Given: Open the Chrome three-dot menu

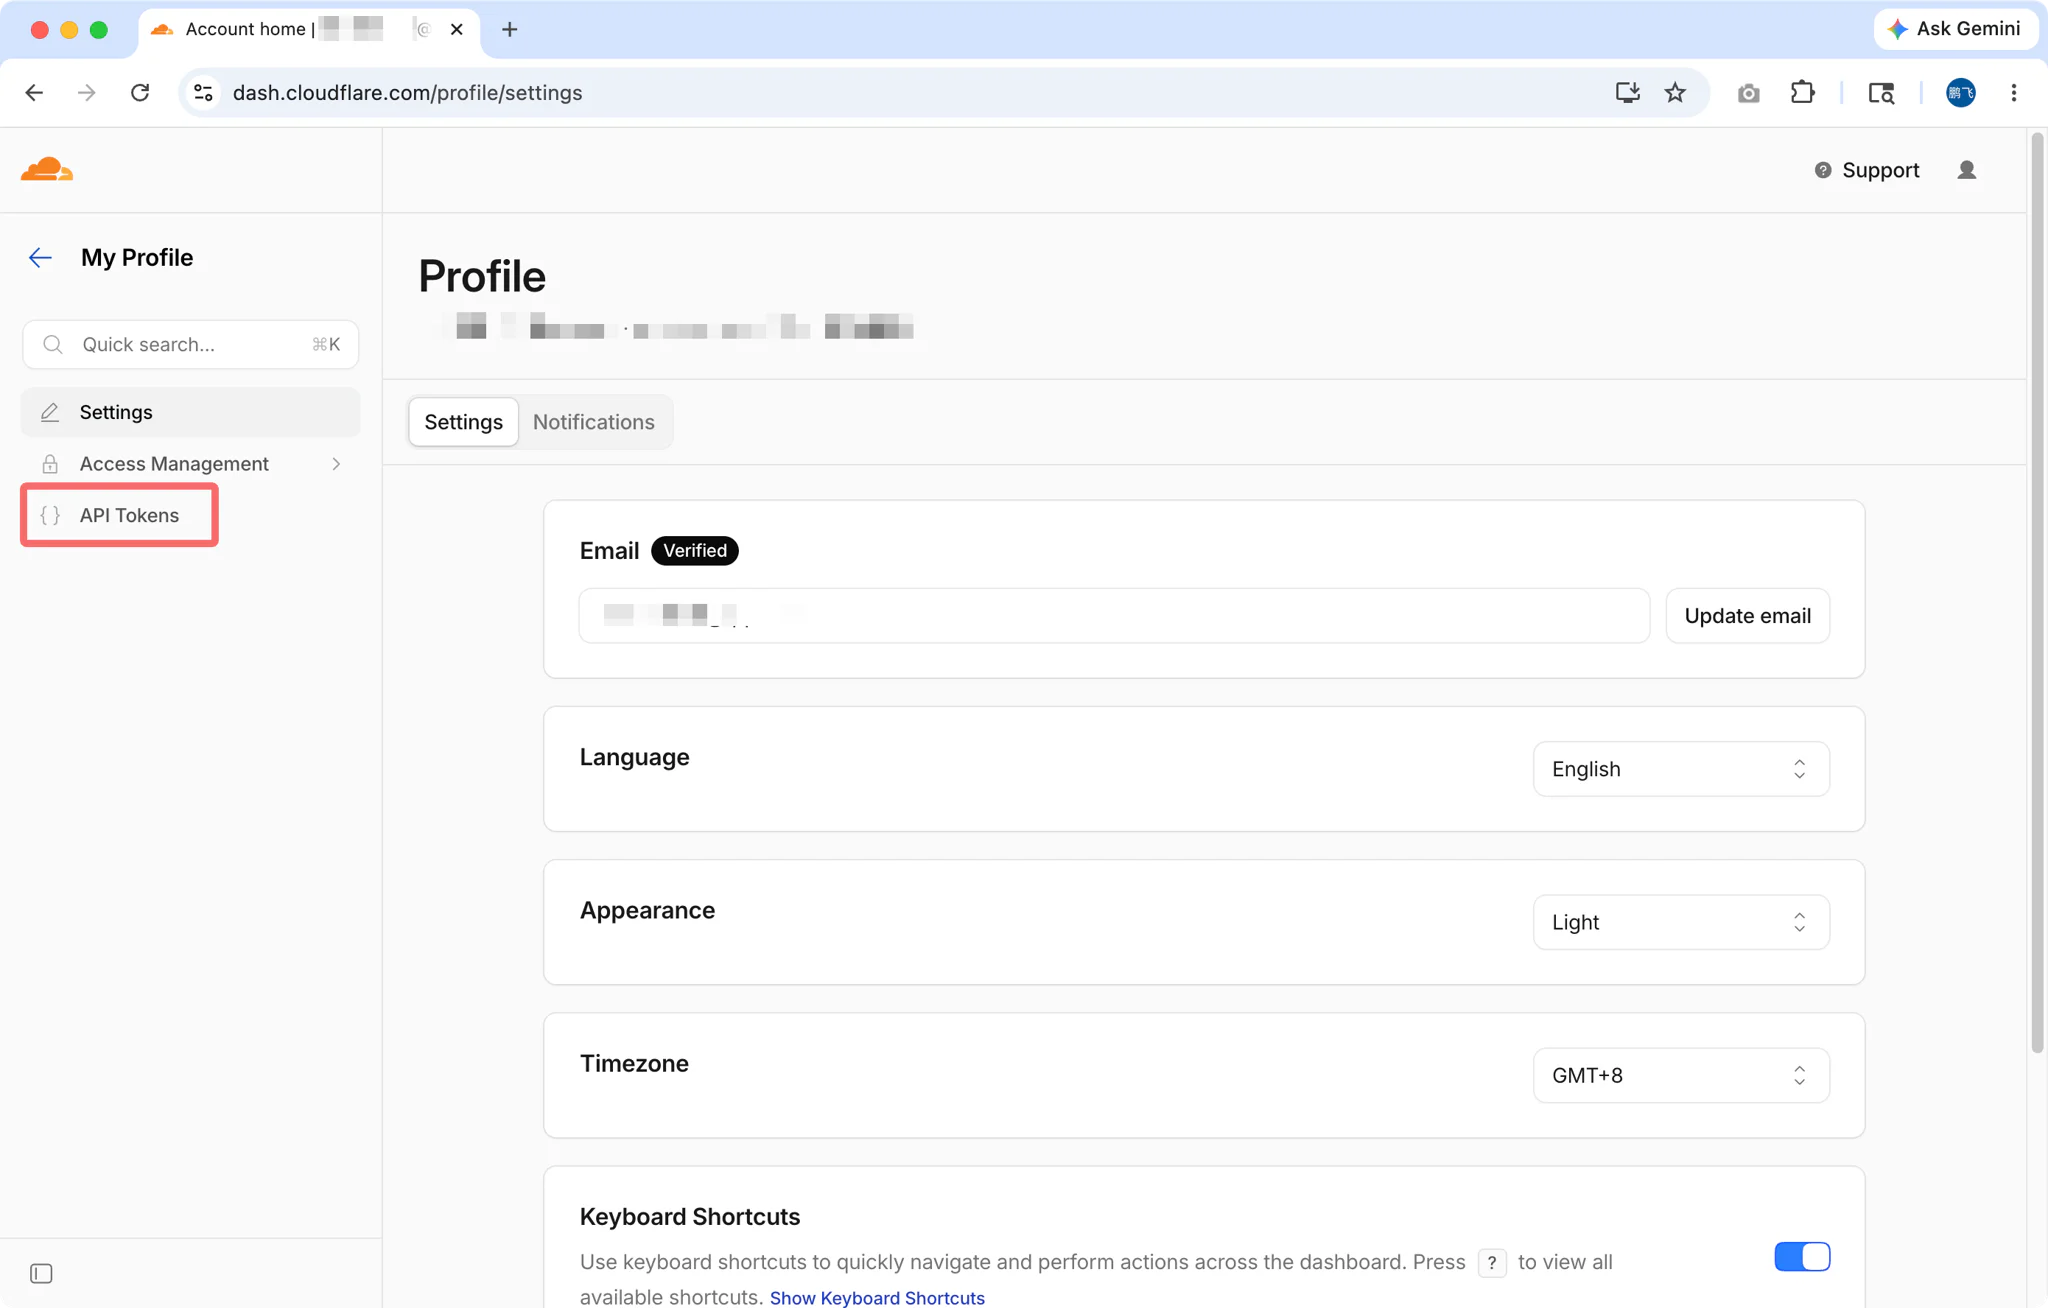Looking at the screenshot, I should pyautogui.click(x=2014, y=93).
